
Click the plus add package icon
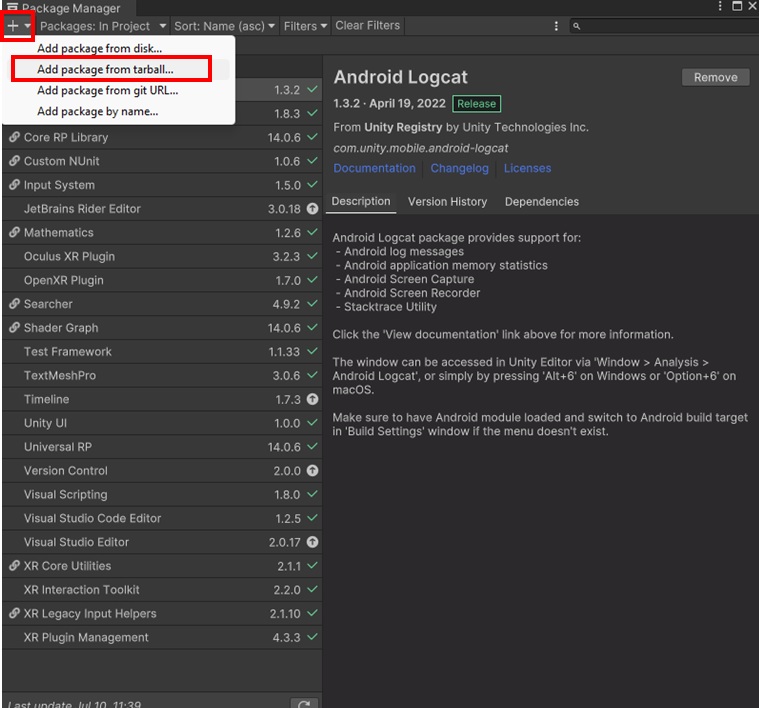tap(13, 26)
